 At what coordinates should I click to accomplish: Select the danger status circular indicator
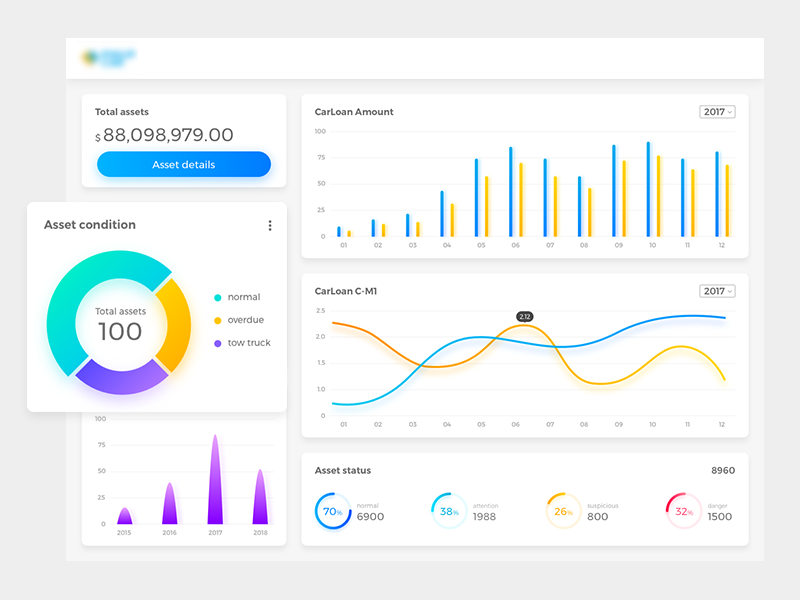pyautogui.click(x=682, y=510)
